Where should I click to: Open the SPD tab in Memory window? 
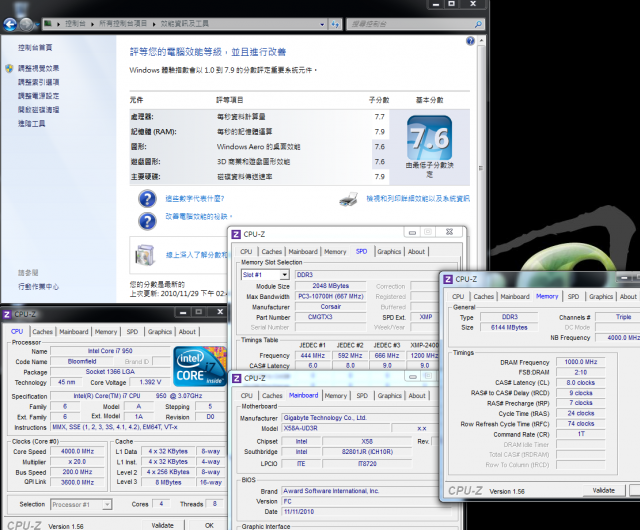573,297
